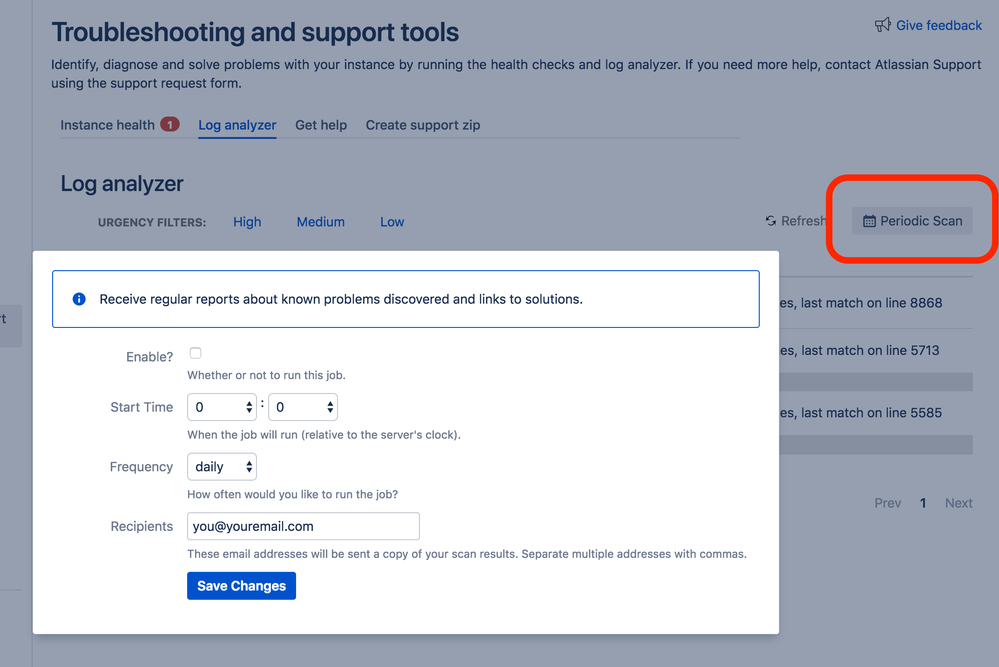Open the Frequency dropdown showing daily
Viewport: 999px width, 667px height.
(221, 466)
